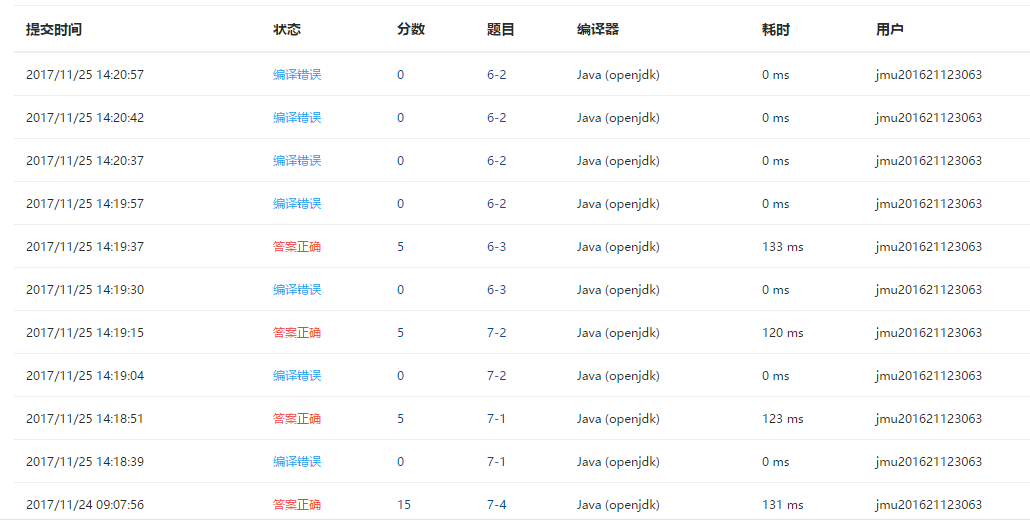Viewport: 1030px width, 520px height.
Task: Open the 答案正确 result submitted at 14:19:37
Action: point(297,247)
